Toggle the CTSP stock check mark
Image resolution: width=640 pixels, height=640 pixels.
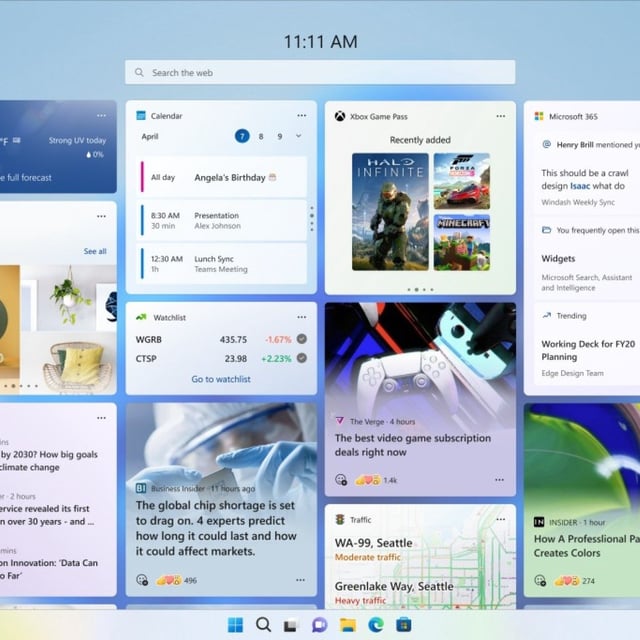302,358
